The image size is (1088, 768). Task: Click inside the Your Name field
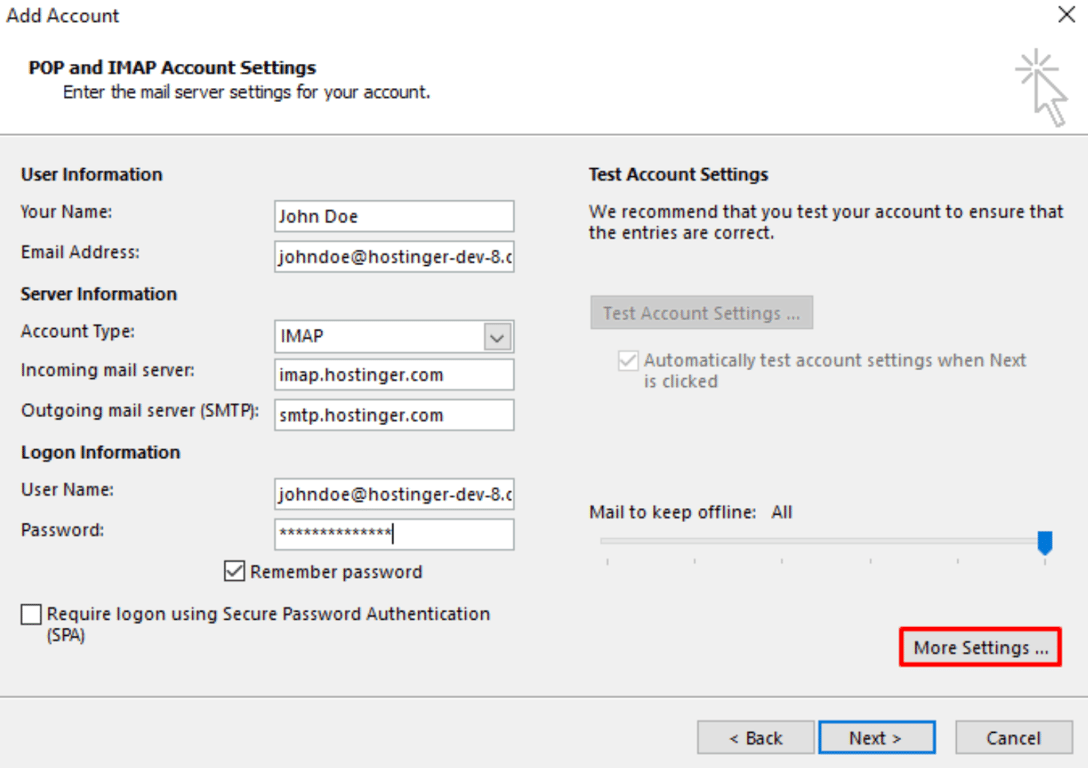tap(393, 216)
